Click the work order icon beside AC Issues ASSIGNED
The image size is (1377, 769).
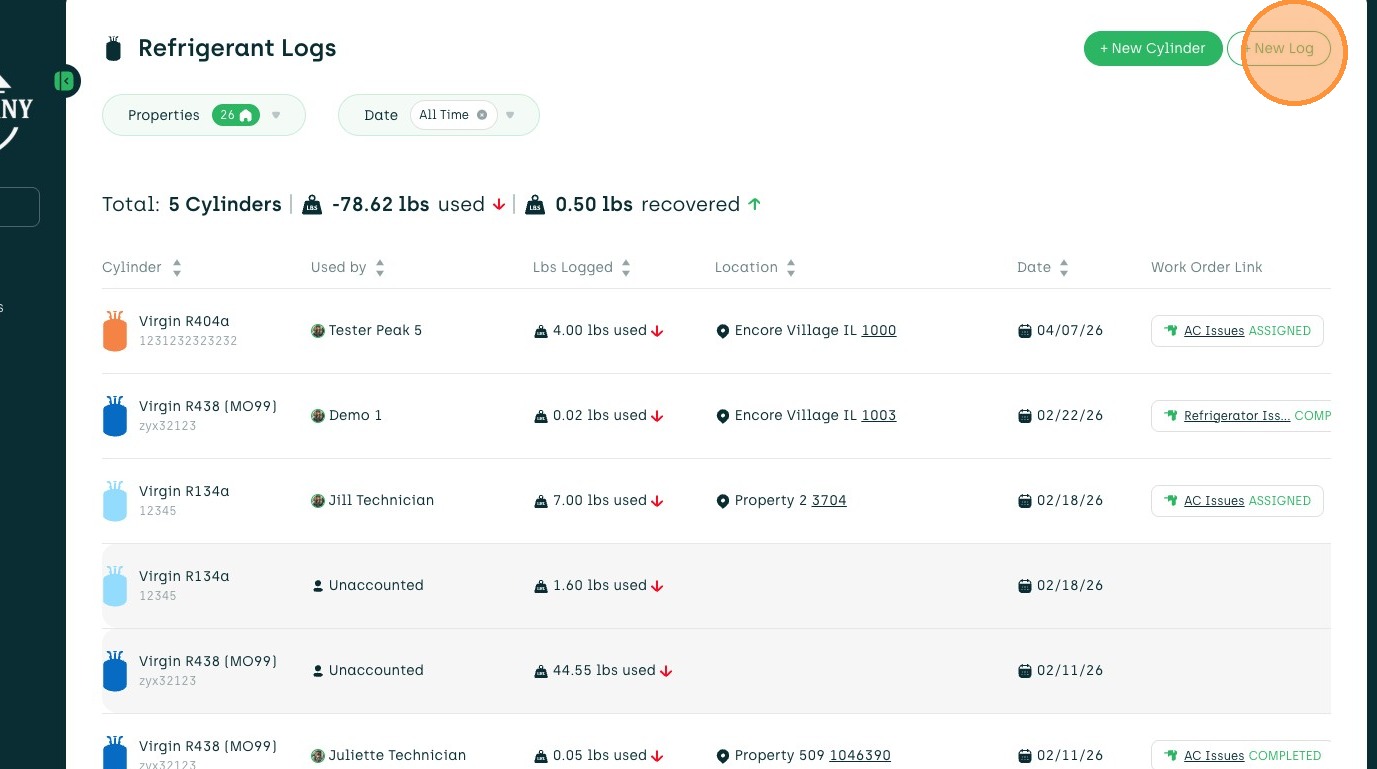pyautogui.click(x=1170, y=331)
